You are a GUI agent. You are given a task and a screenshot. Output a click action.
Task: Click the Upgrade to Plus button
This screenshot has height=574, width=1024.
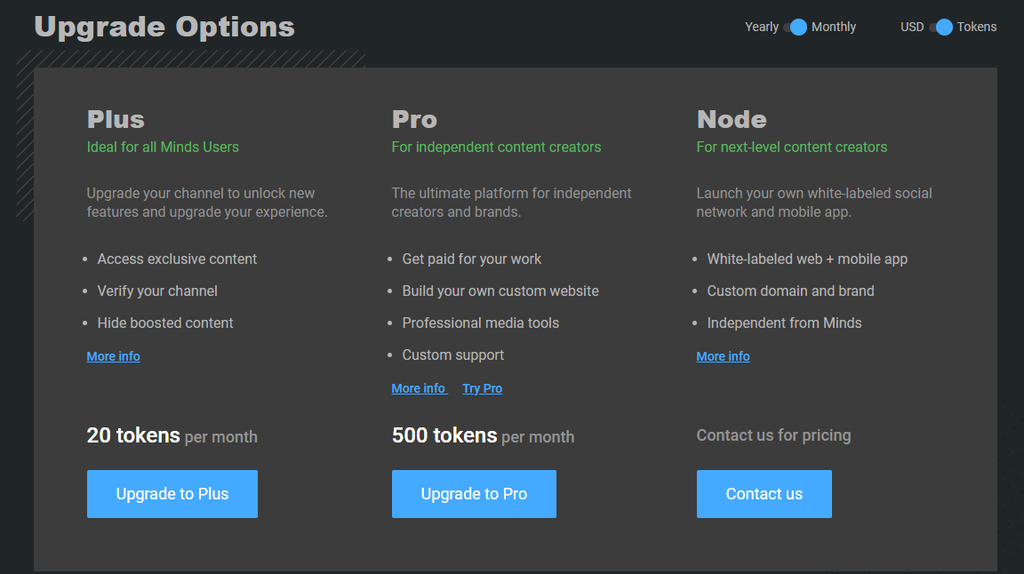coord(172,494)
